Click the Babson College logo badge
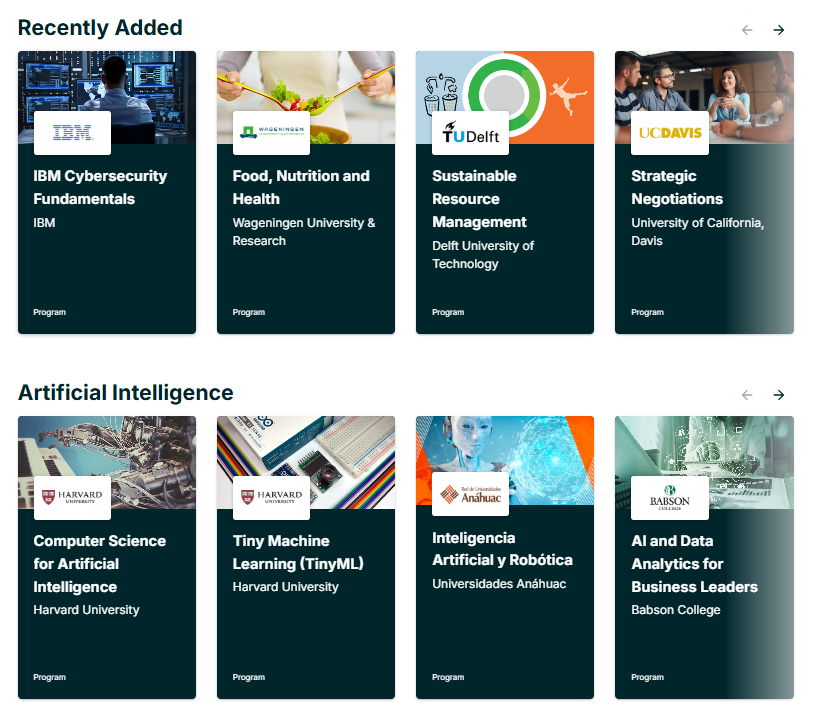This screenshot has width=816, height=717. click(x=669, y=497)
